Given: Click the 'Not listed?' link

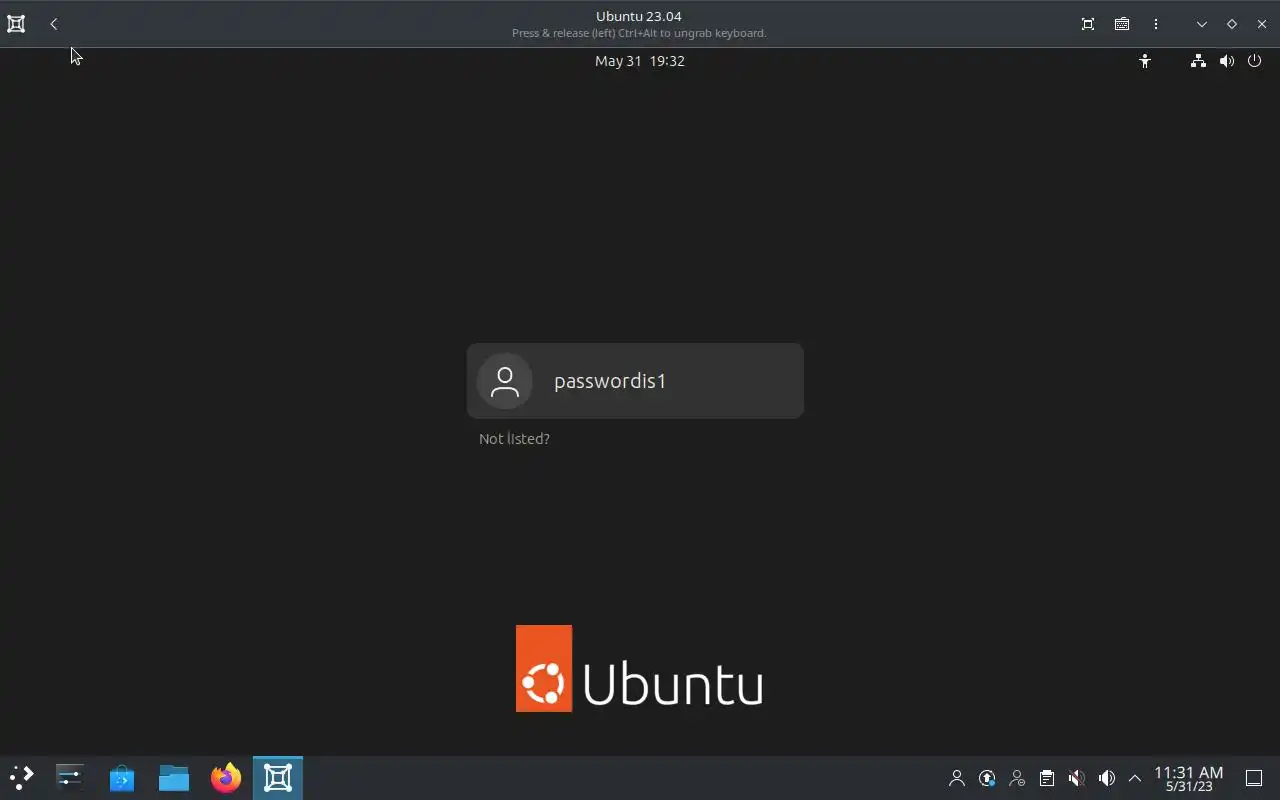Looking at the screenshot, I should pyautogui.click(x=514, y=439).
